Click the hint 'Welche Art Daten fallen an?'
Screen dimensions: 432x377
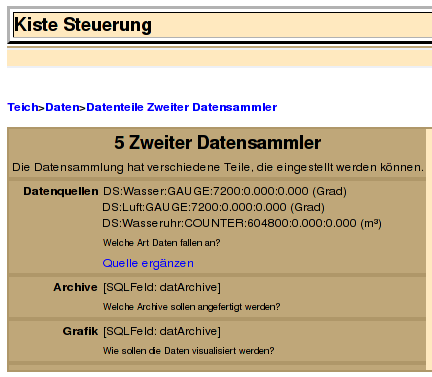(162, 243)
